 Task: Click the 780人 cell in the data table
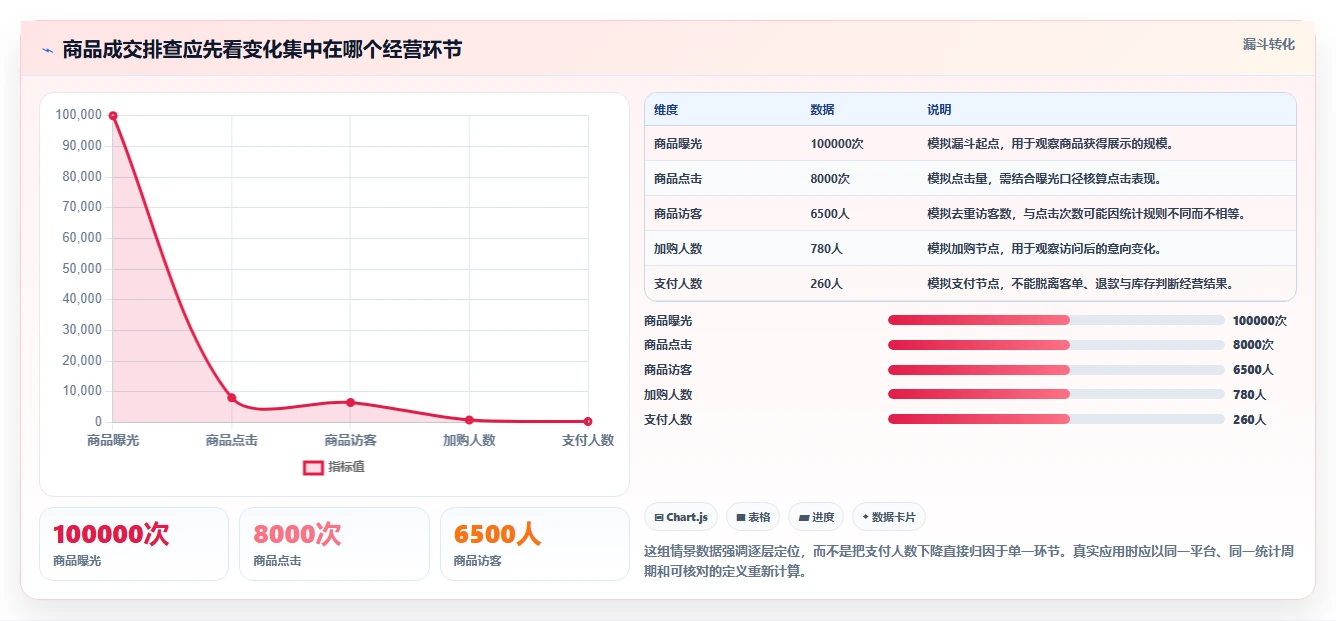[x=826, y=249]
